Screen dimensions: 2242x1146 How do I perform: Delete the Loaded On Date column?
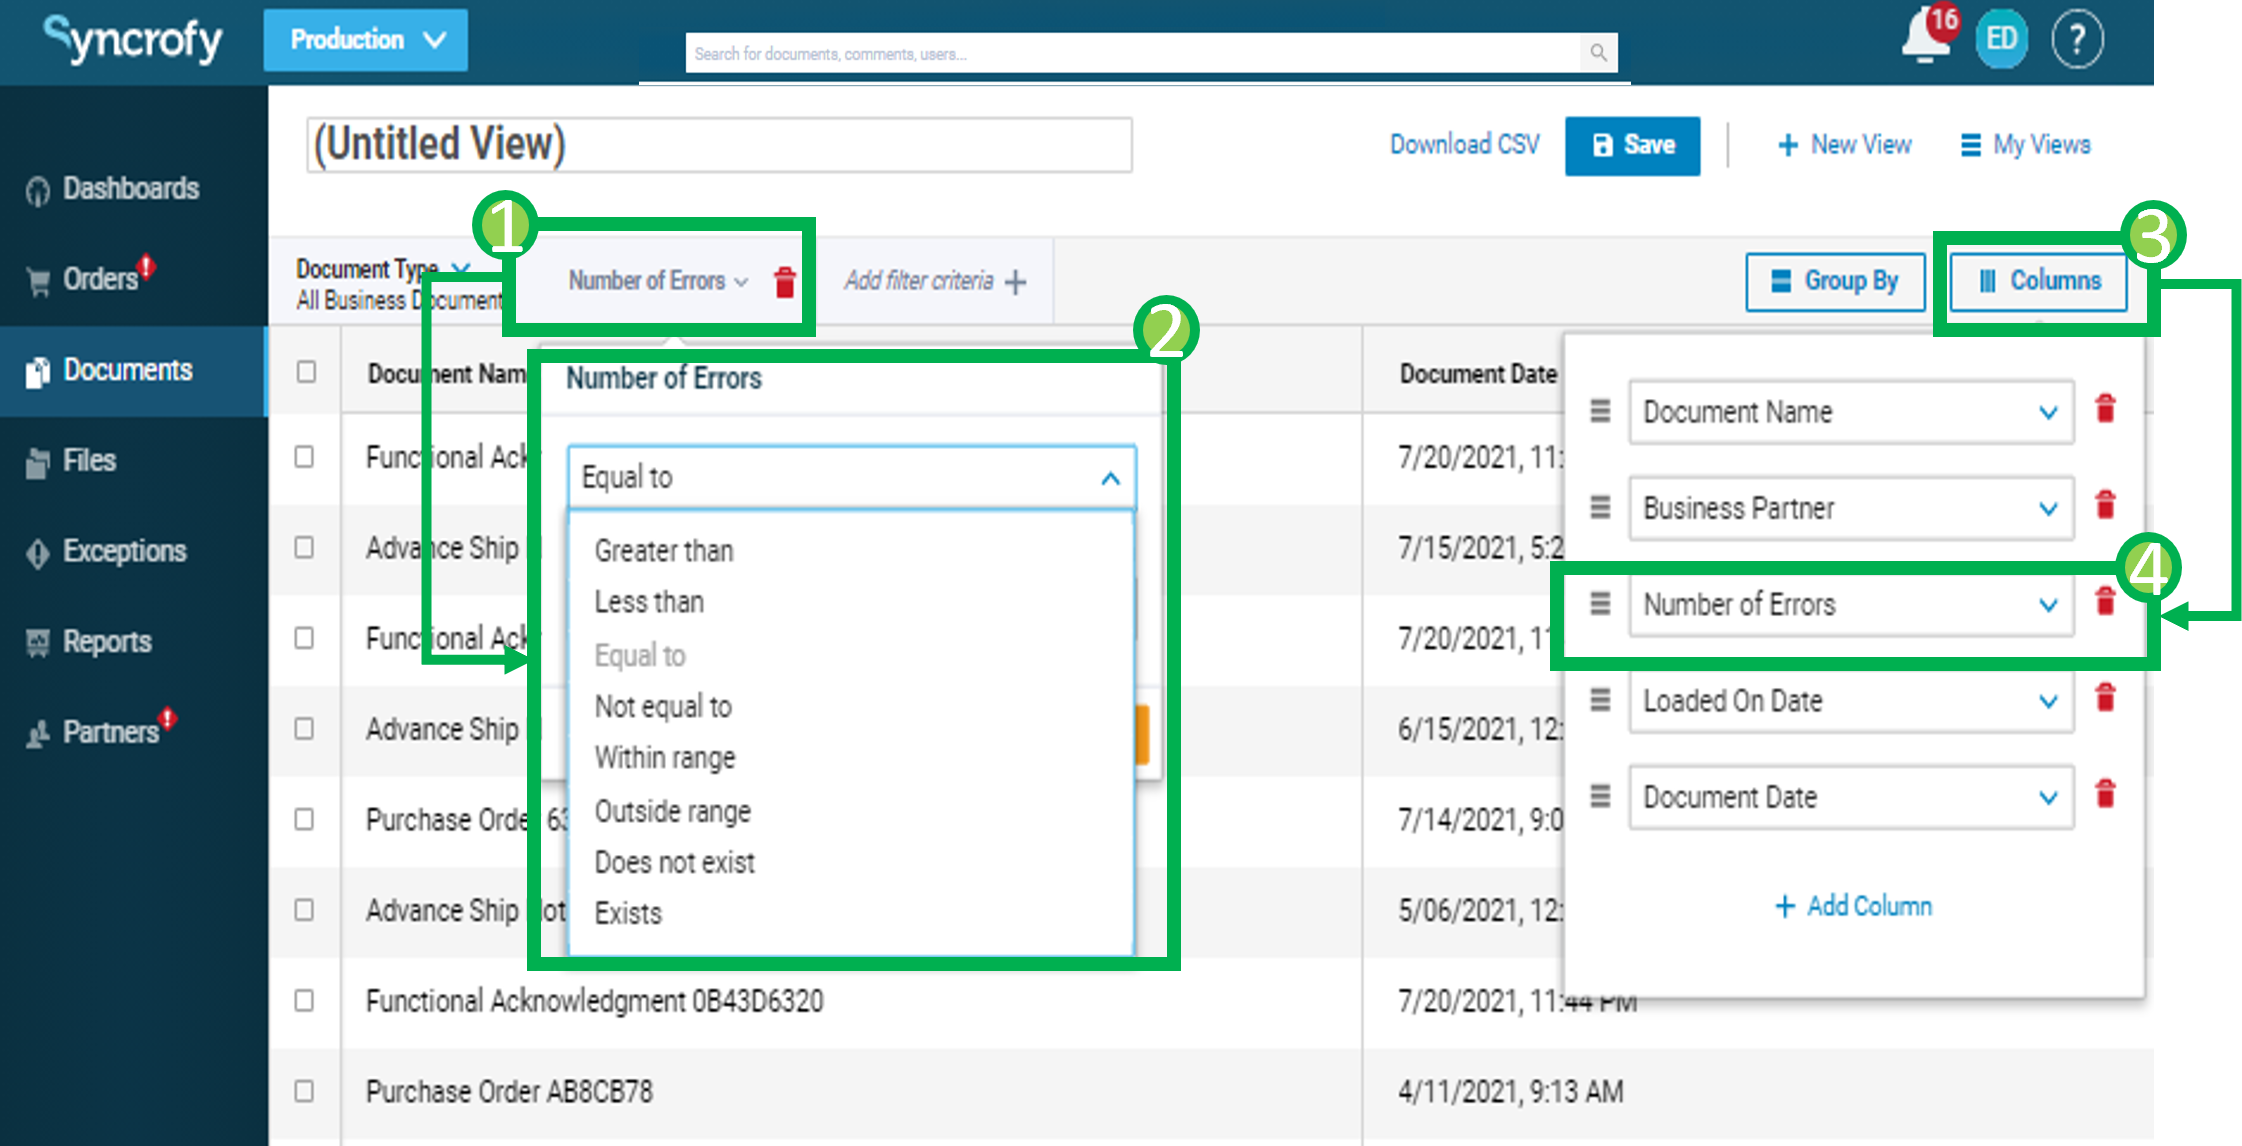pos(2105,698)
